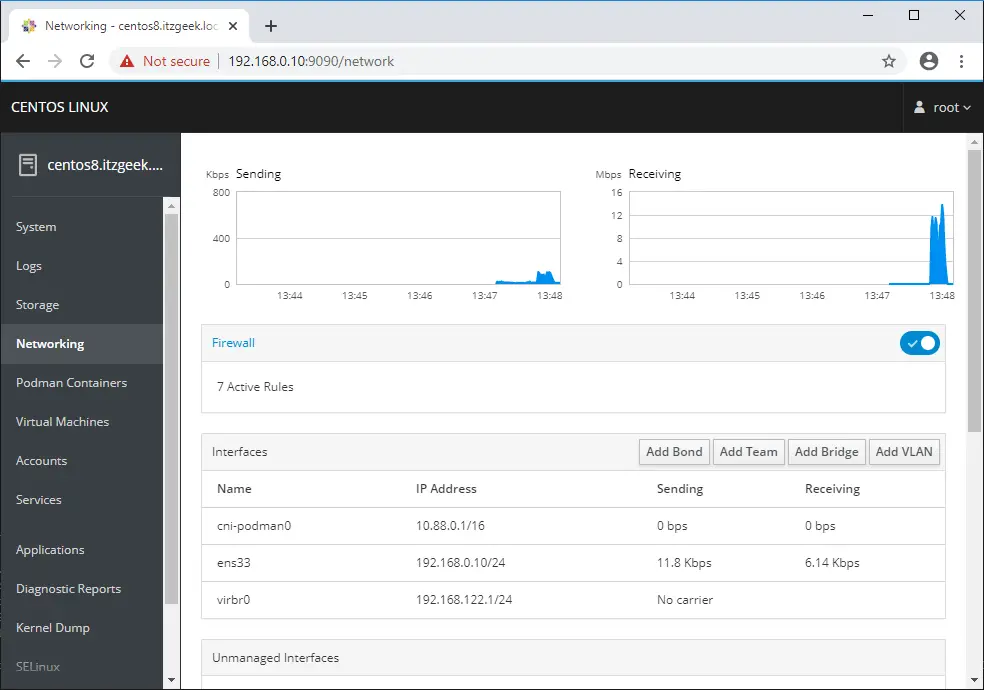Click the server host icon beside centos8.itzgeek
This screenshot has width=984, height=690.
point(28,165)
